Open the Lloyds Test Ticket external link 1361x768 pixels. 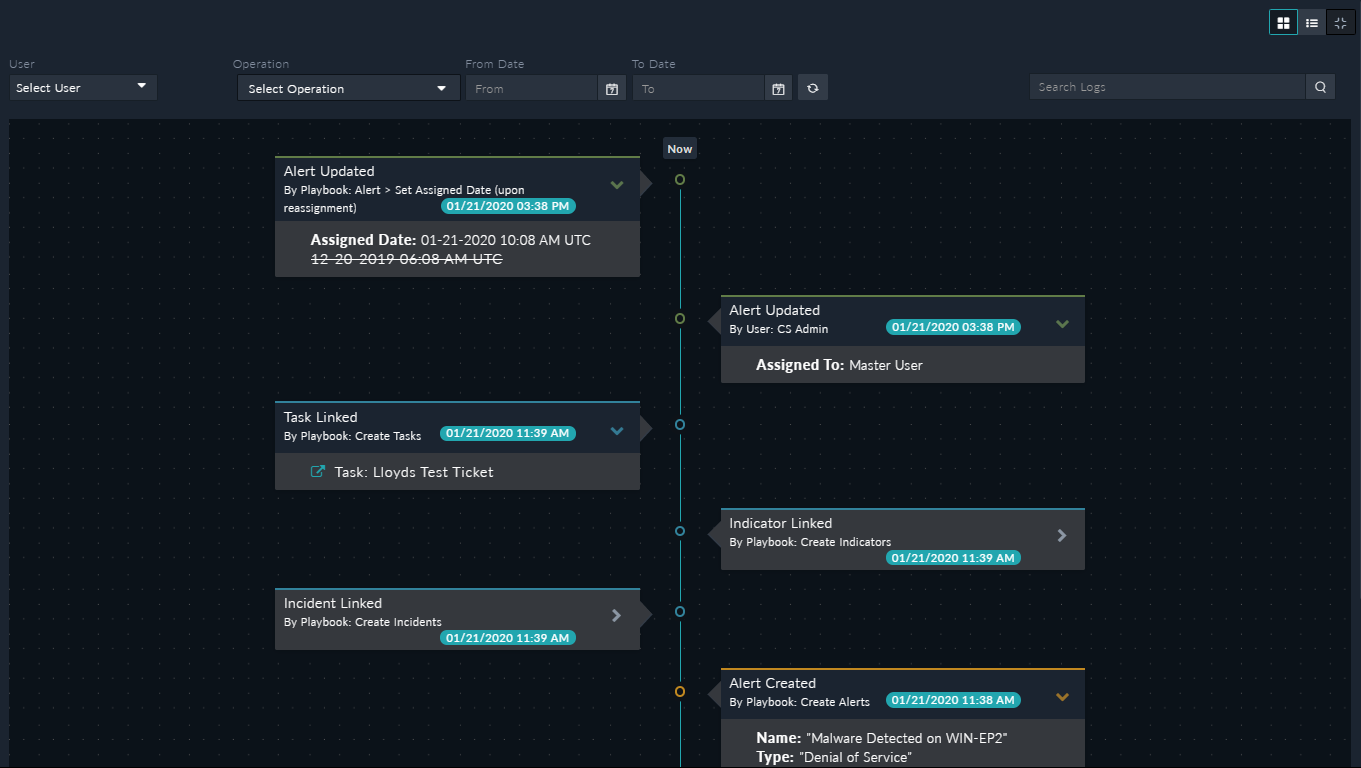[x=318, y=470]
